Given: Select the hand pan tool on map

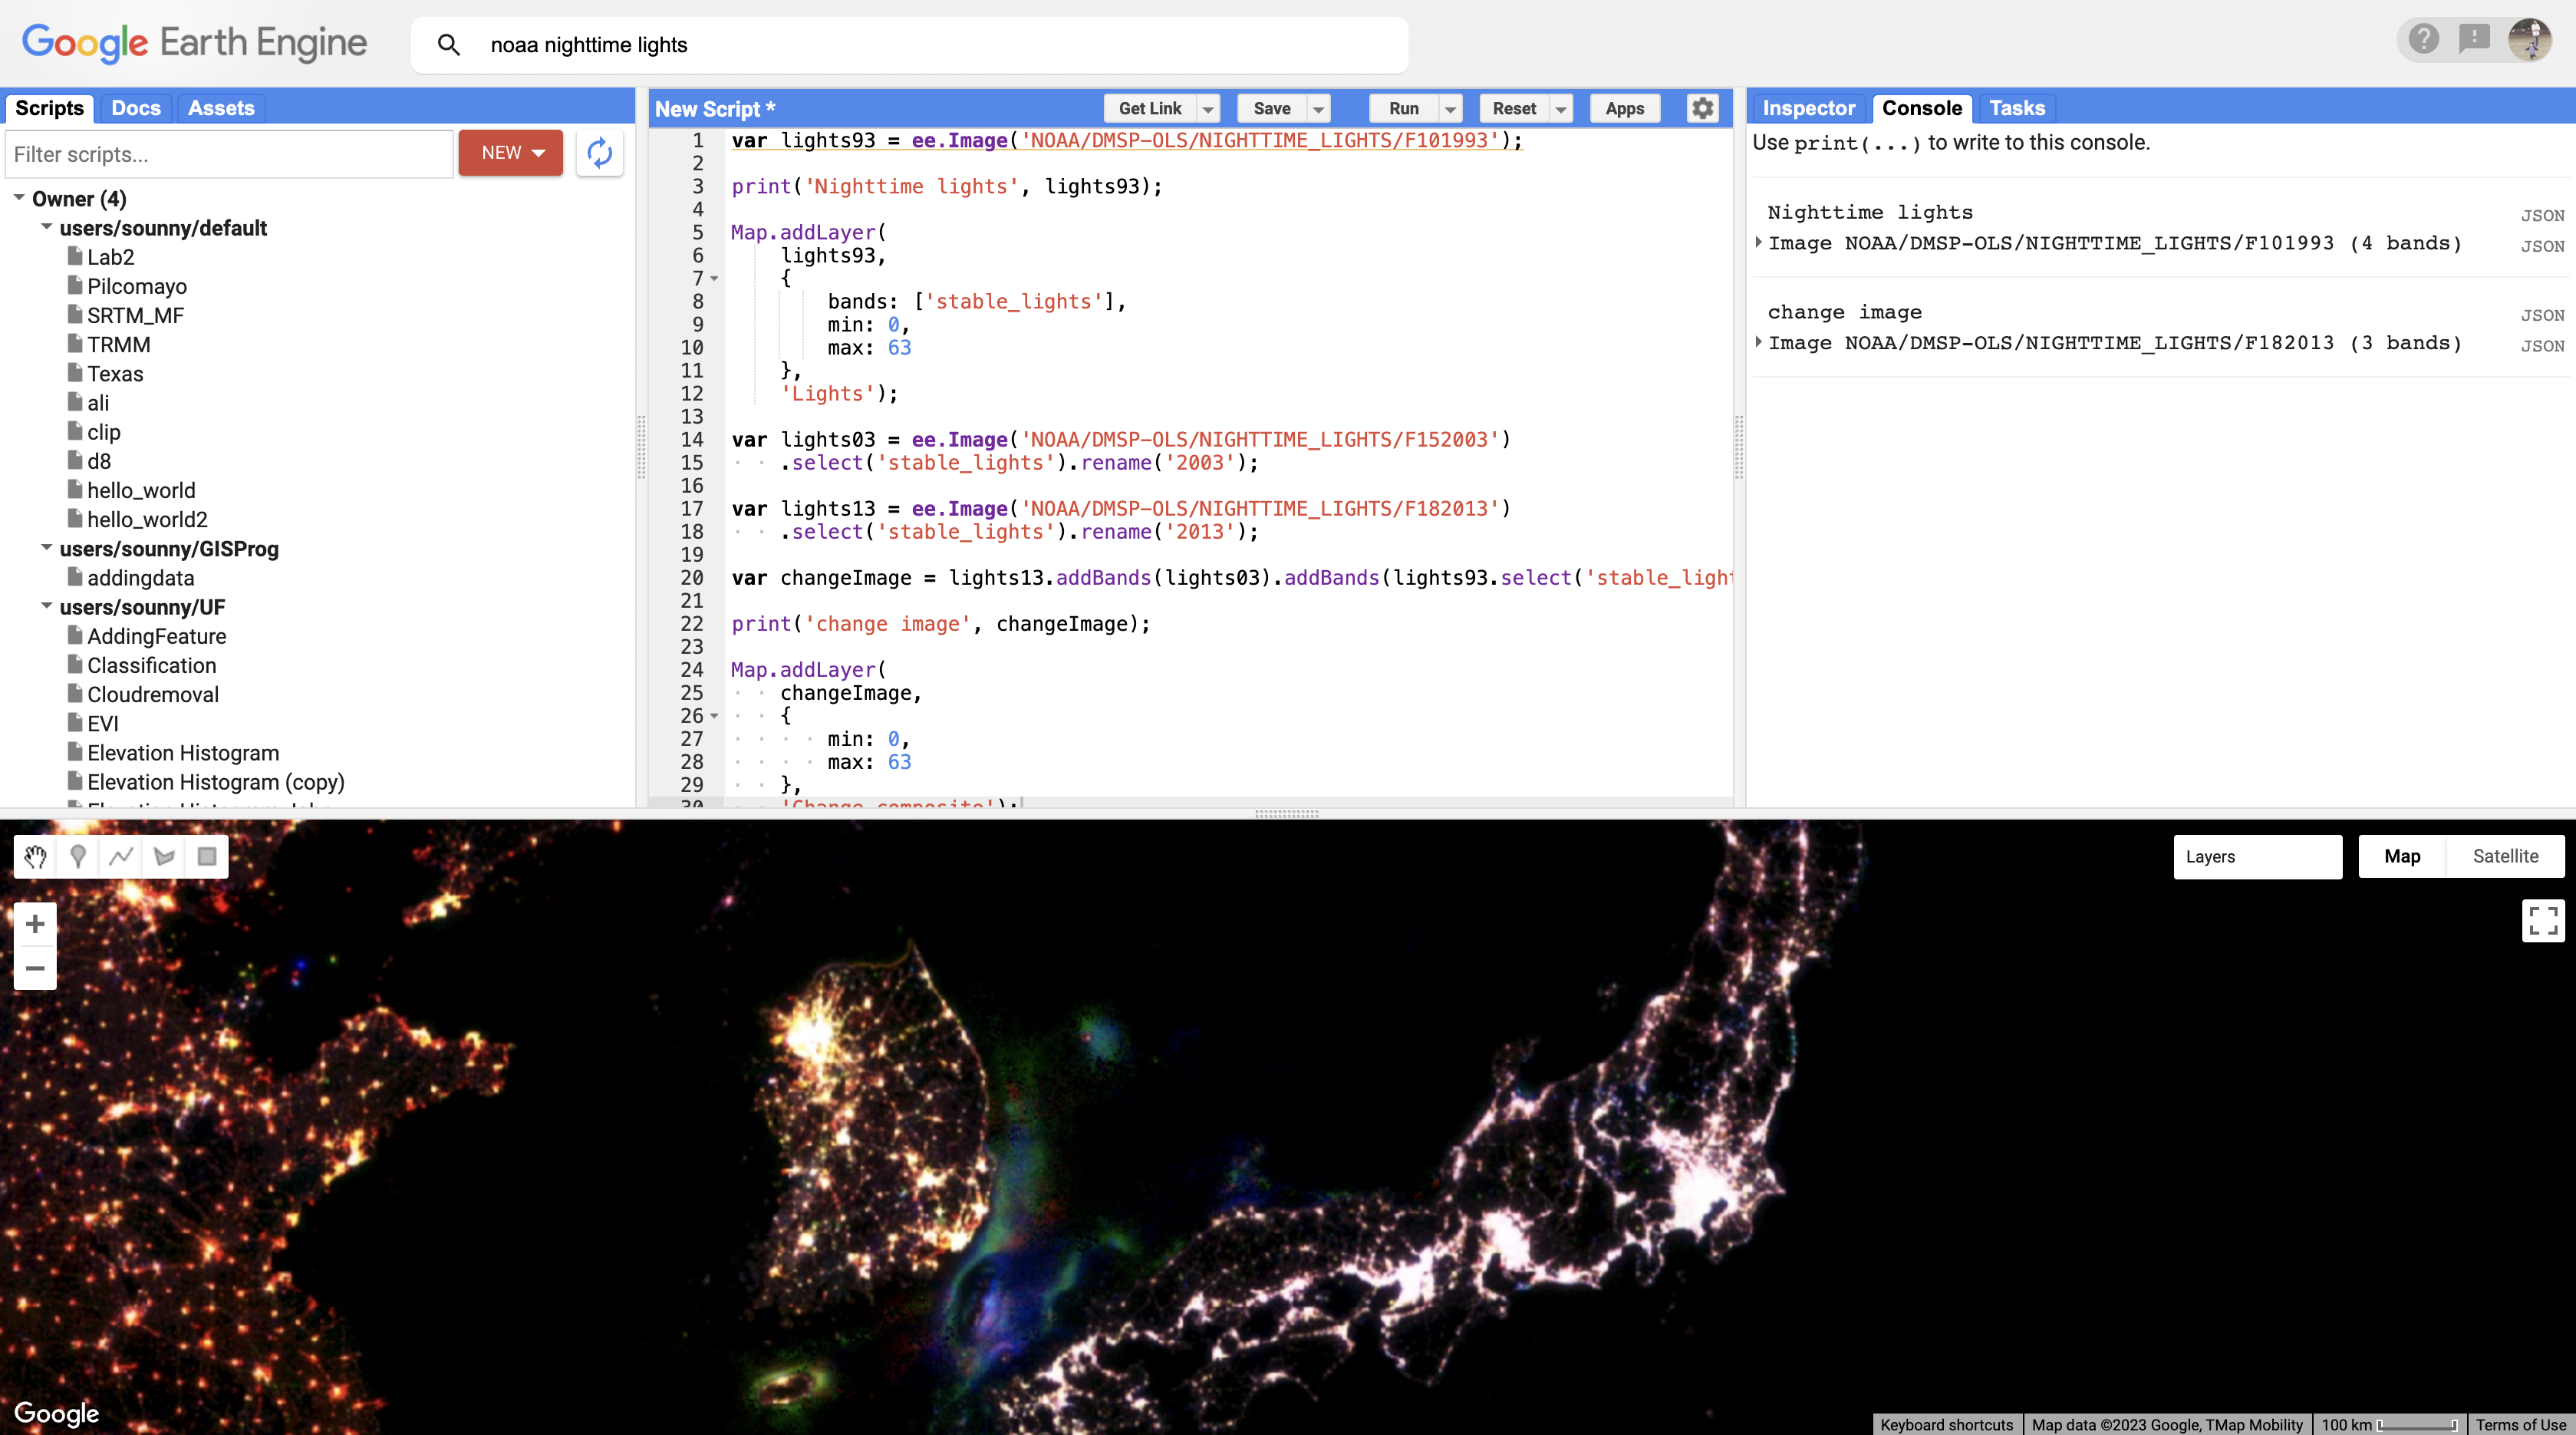Looking at the screenshot, I should click(36, 856).
